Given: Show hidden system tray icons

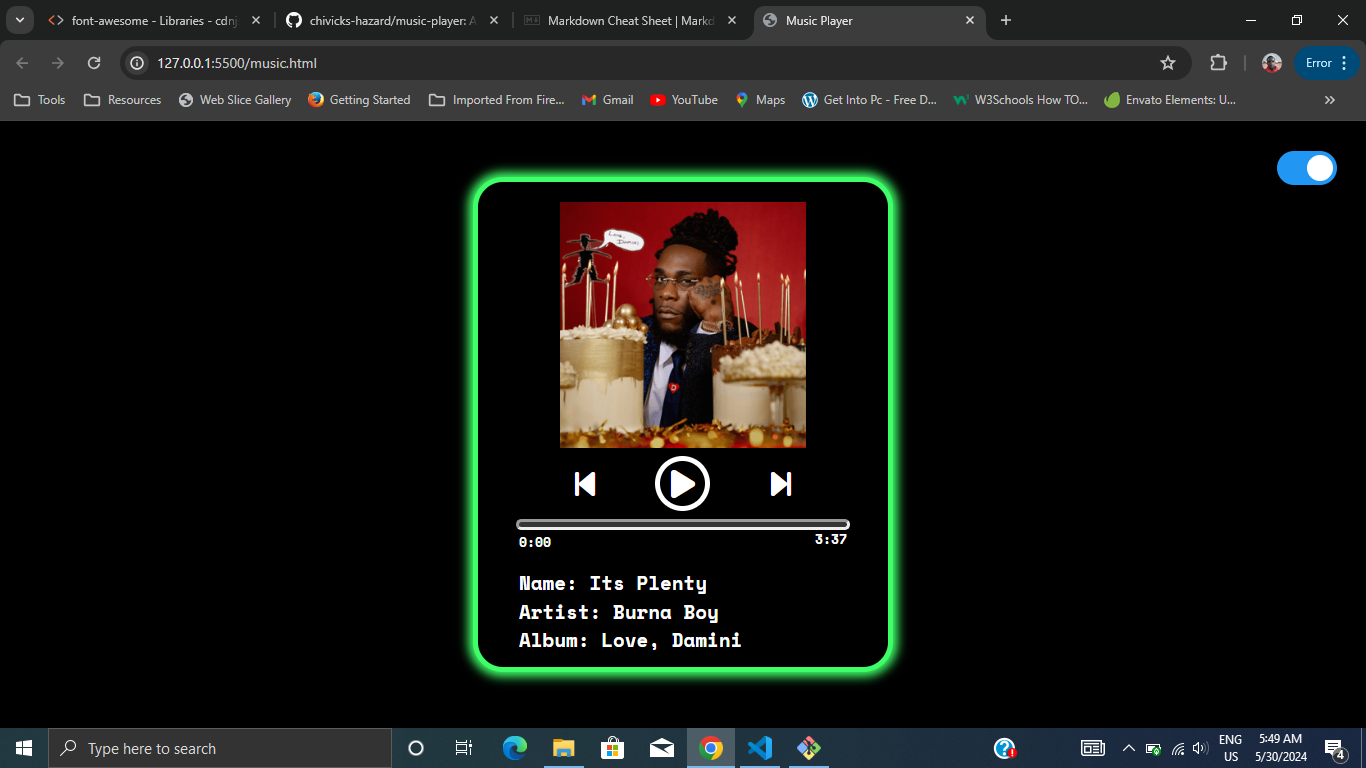Looking at the screenshot, I should coord(1129,748).
